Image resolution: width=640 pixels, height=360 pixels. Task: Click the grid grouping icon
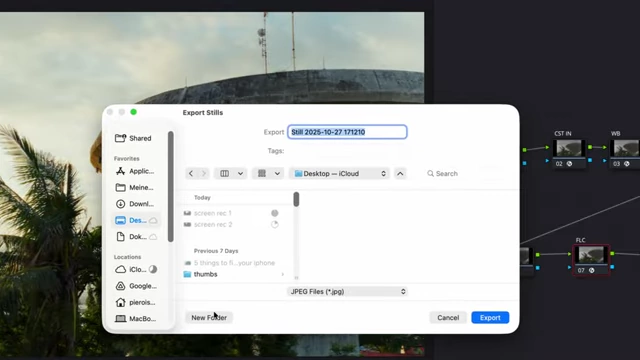[262, 173]
